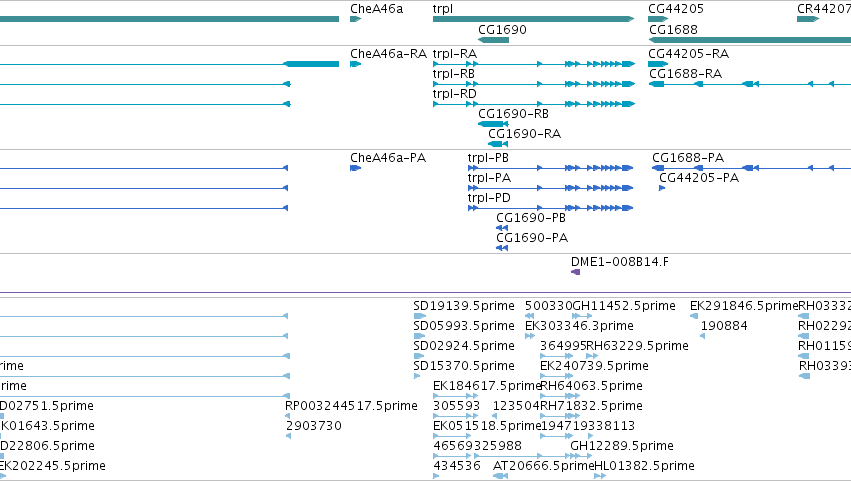Select the RP003244517.5prime label
This screenshot has width=851, height=481.
(x=351, y=407)
